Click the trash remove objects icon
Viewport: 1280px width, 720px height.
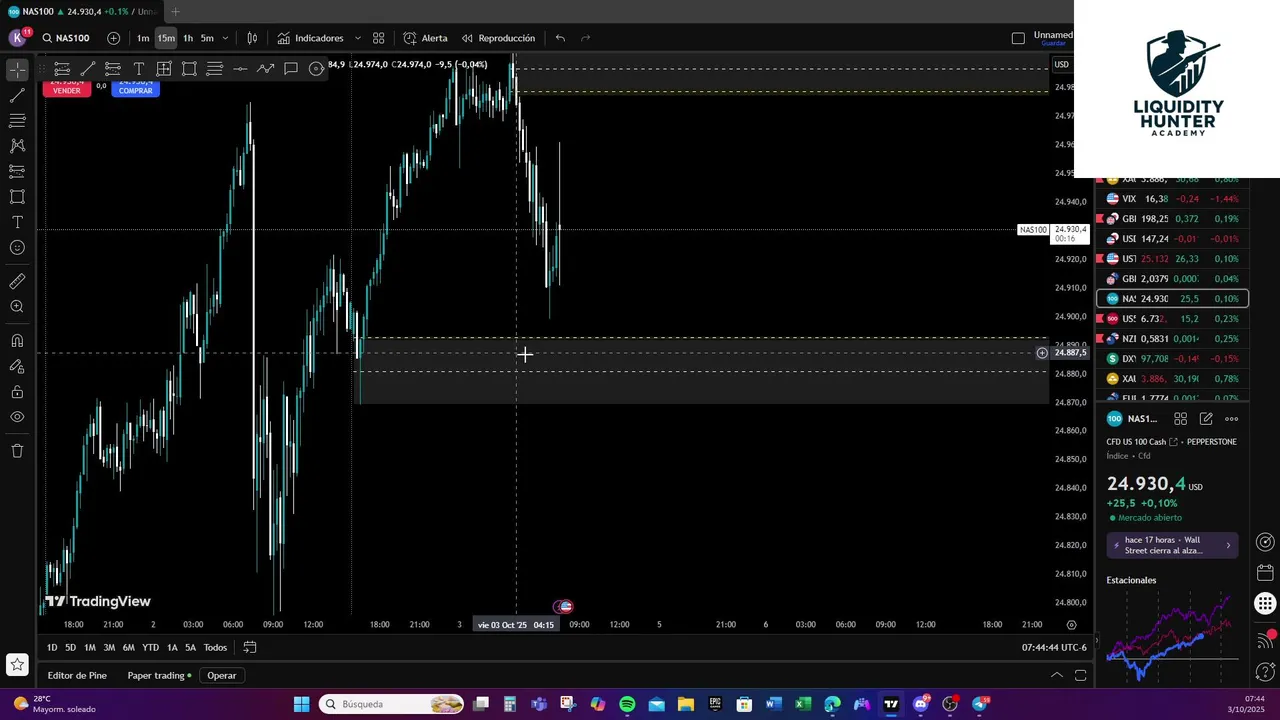17,451
